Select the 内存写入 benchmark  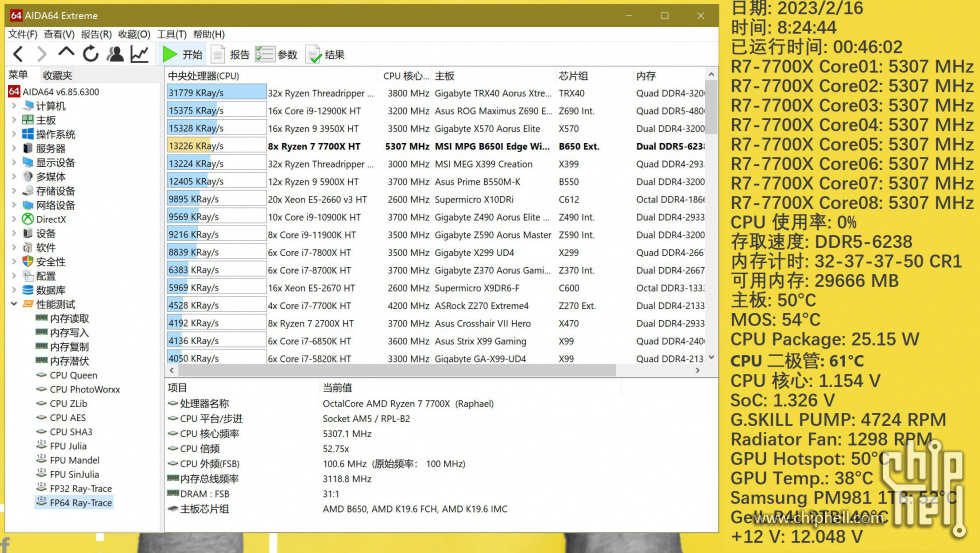62,332
